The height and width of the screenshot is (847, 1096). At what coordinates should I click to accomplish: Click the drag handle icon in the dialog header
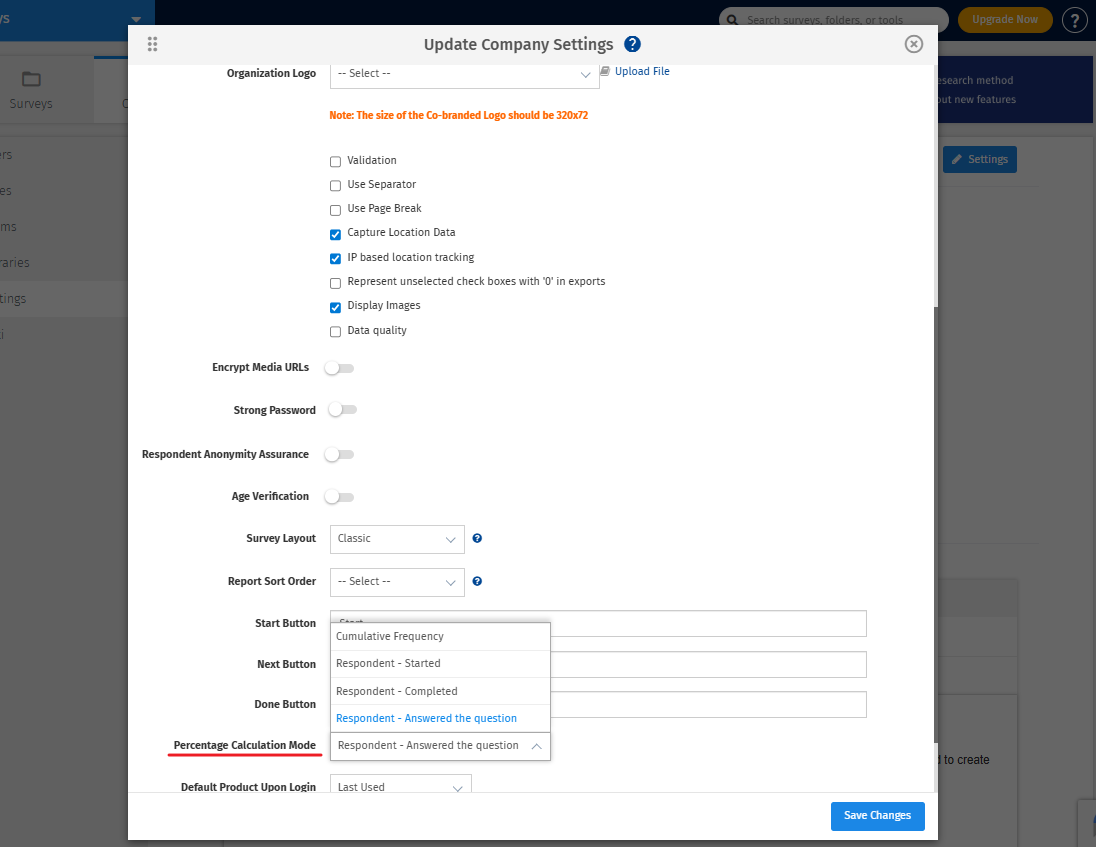(x=152, y=44)
